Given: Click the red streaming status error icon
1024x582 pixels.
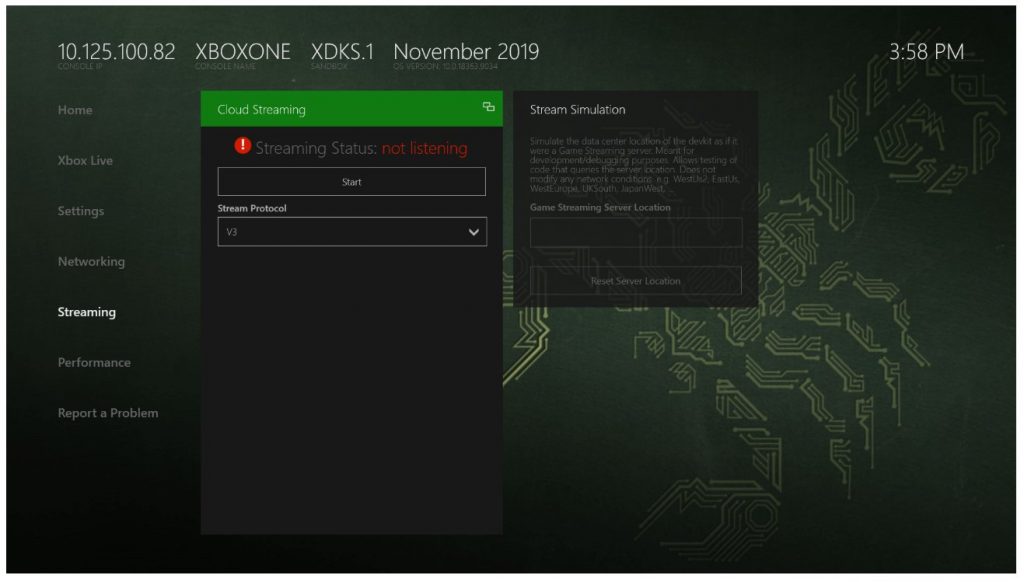Looking at the screenshot, I should click(x=240, y=145).
